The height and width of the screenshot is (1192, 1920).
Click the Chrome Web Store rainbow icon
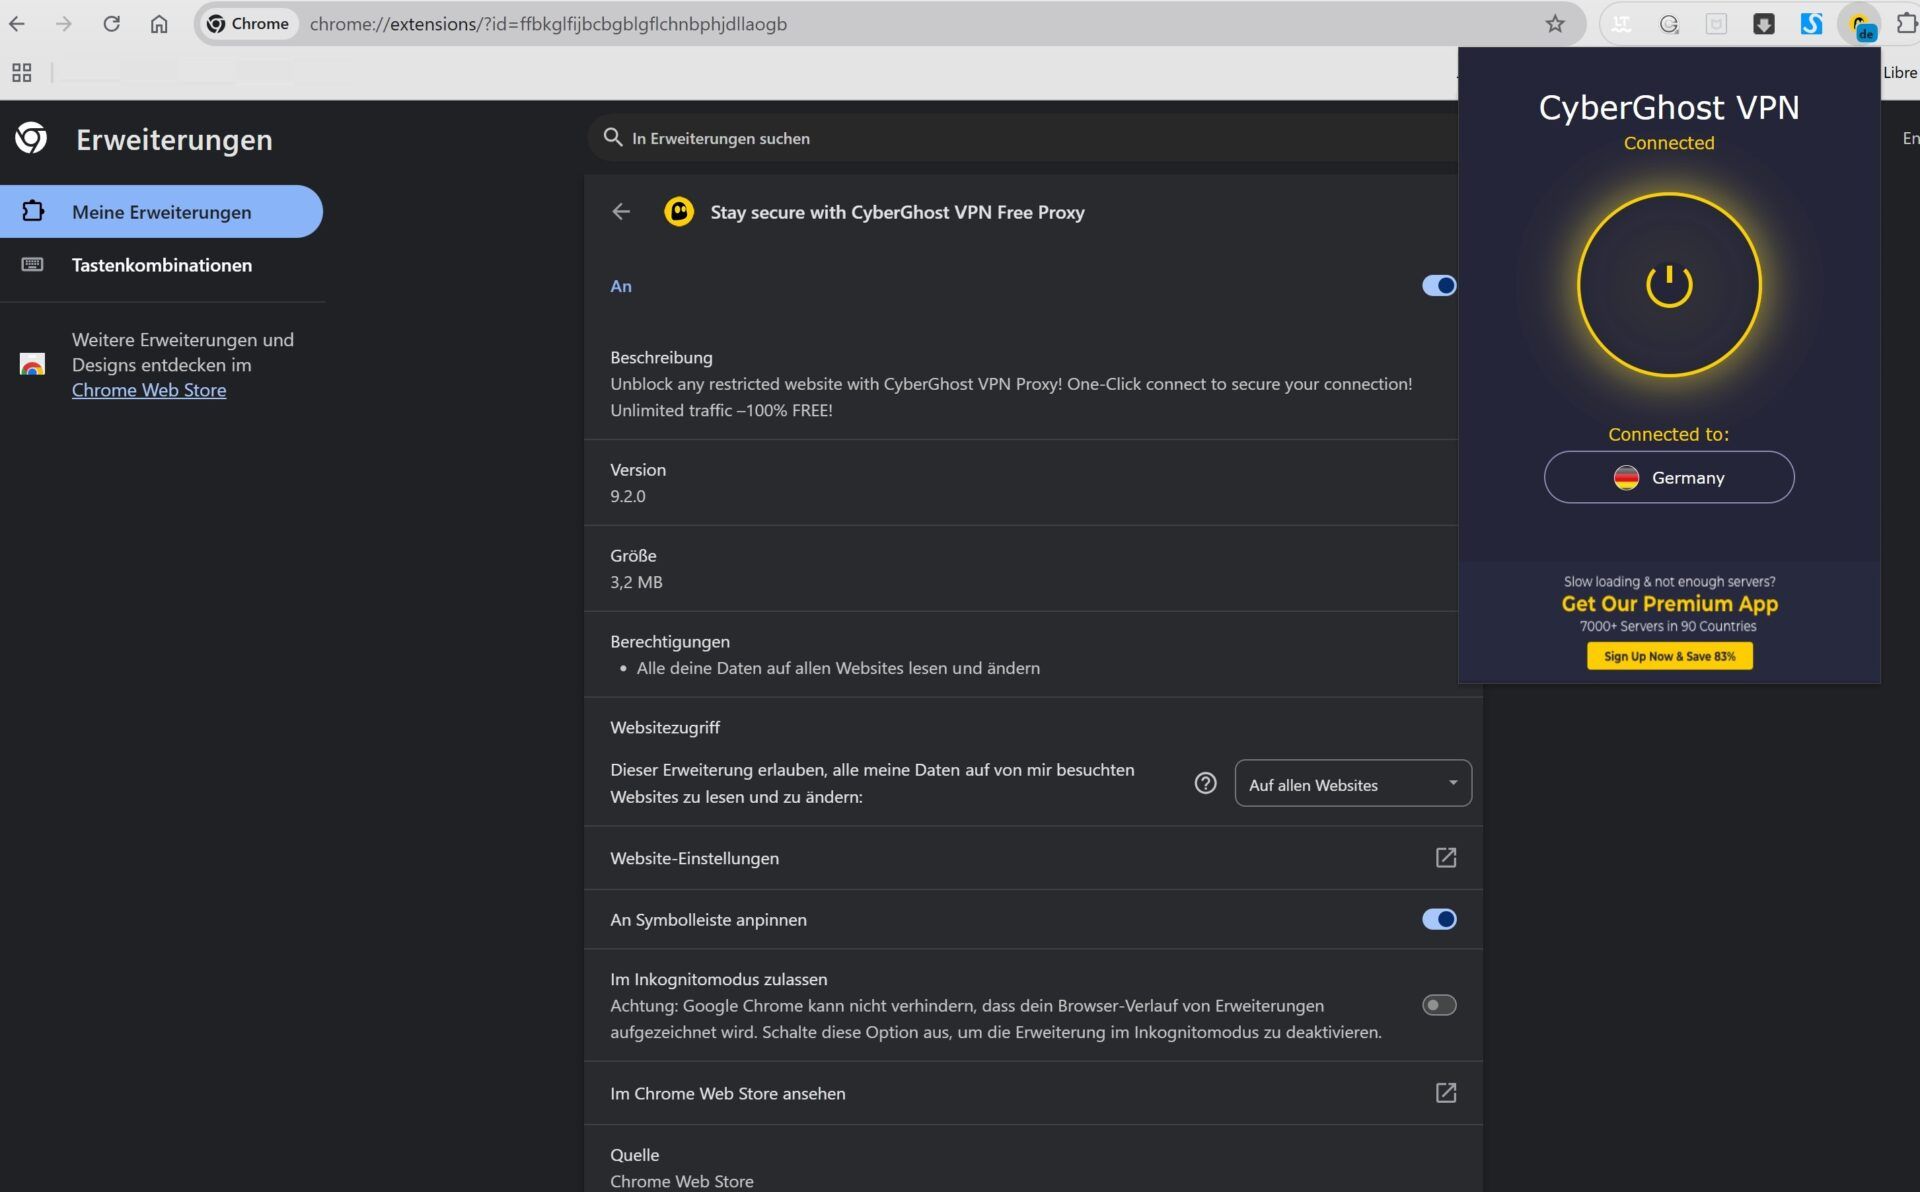point(32,364)
